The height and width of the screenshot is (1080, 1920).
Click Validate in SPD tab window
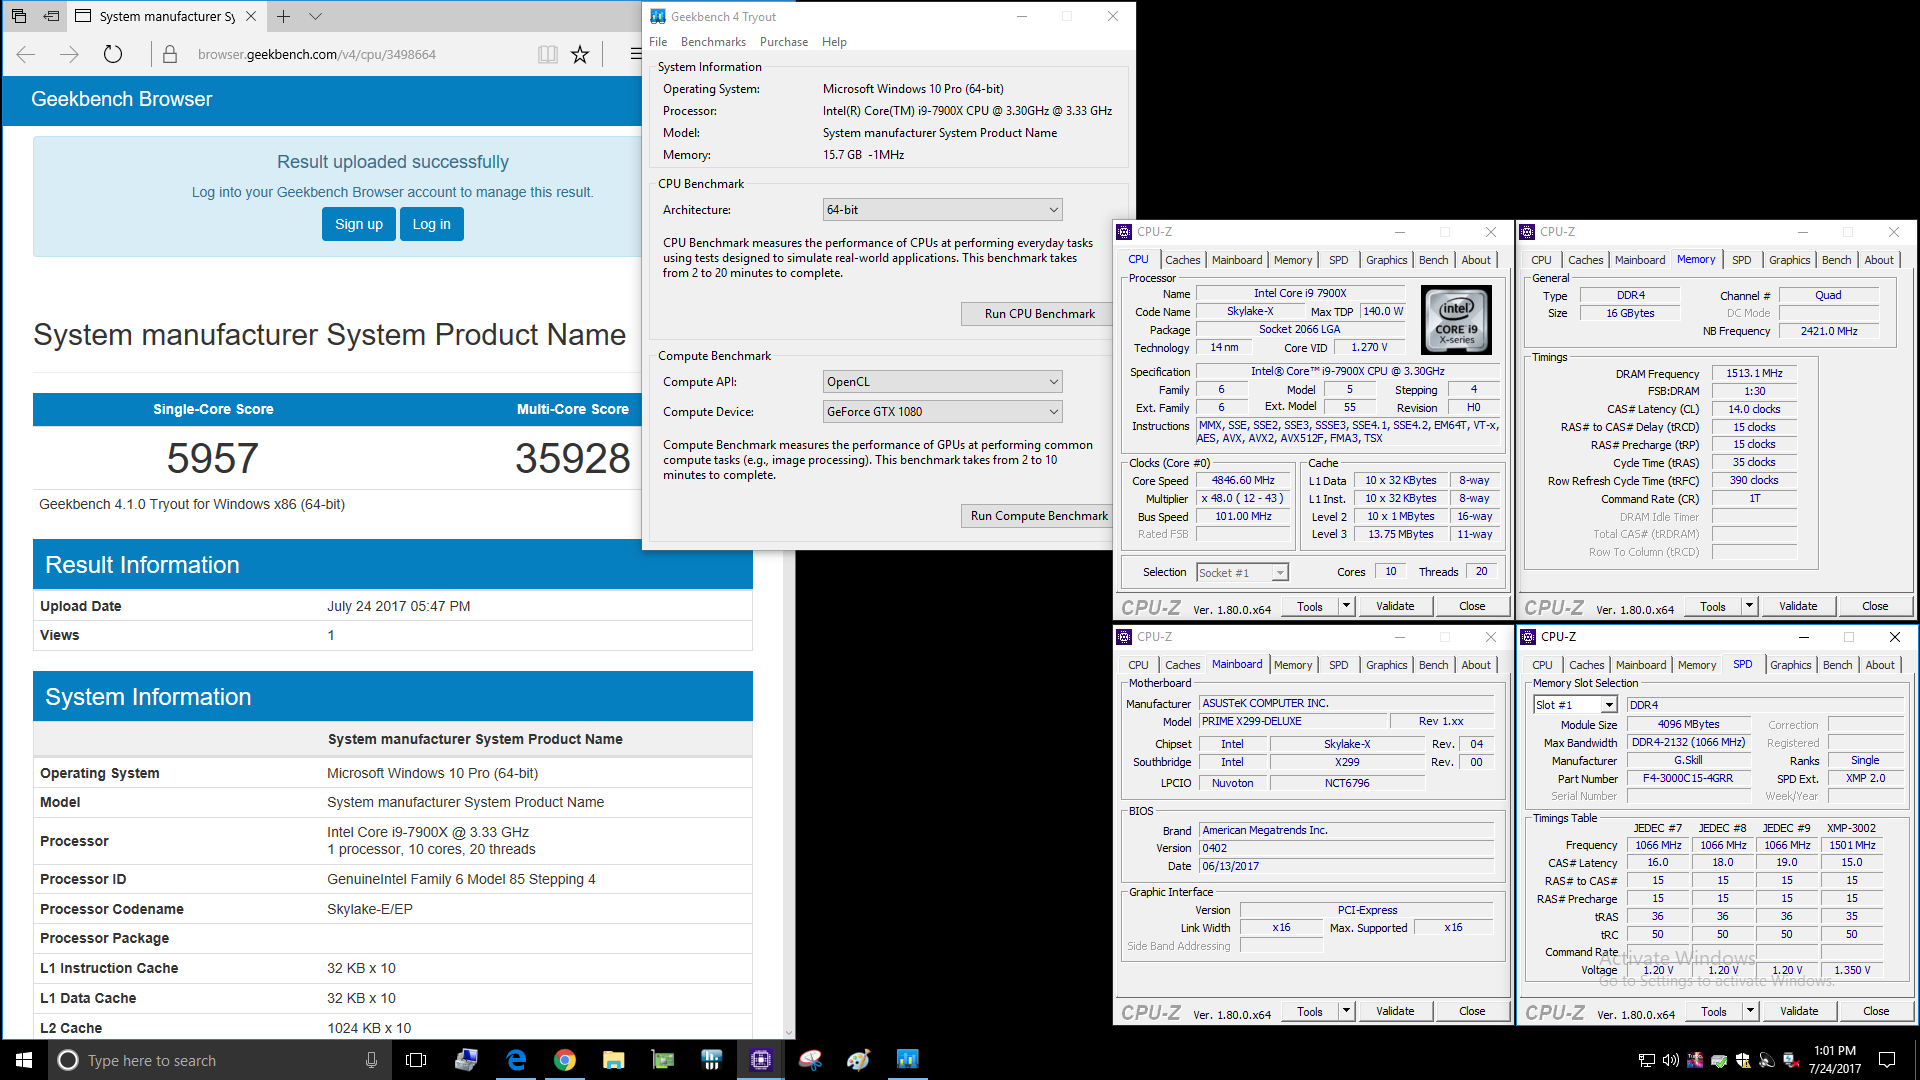click(x=1799, y=1011)
